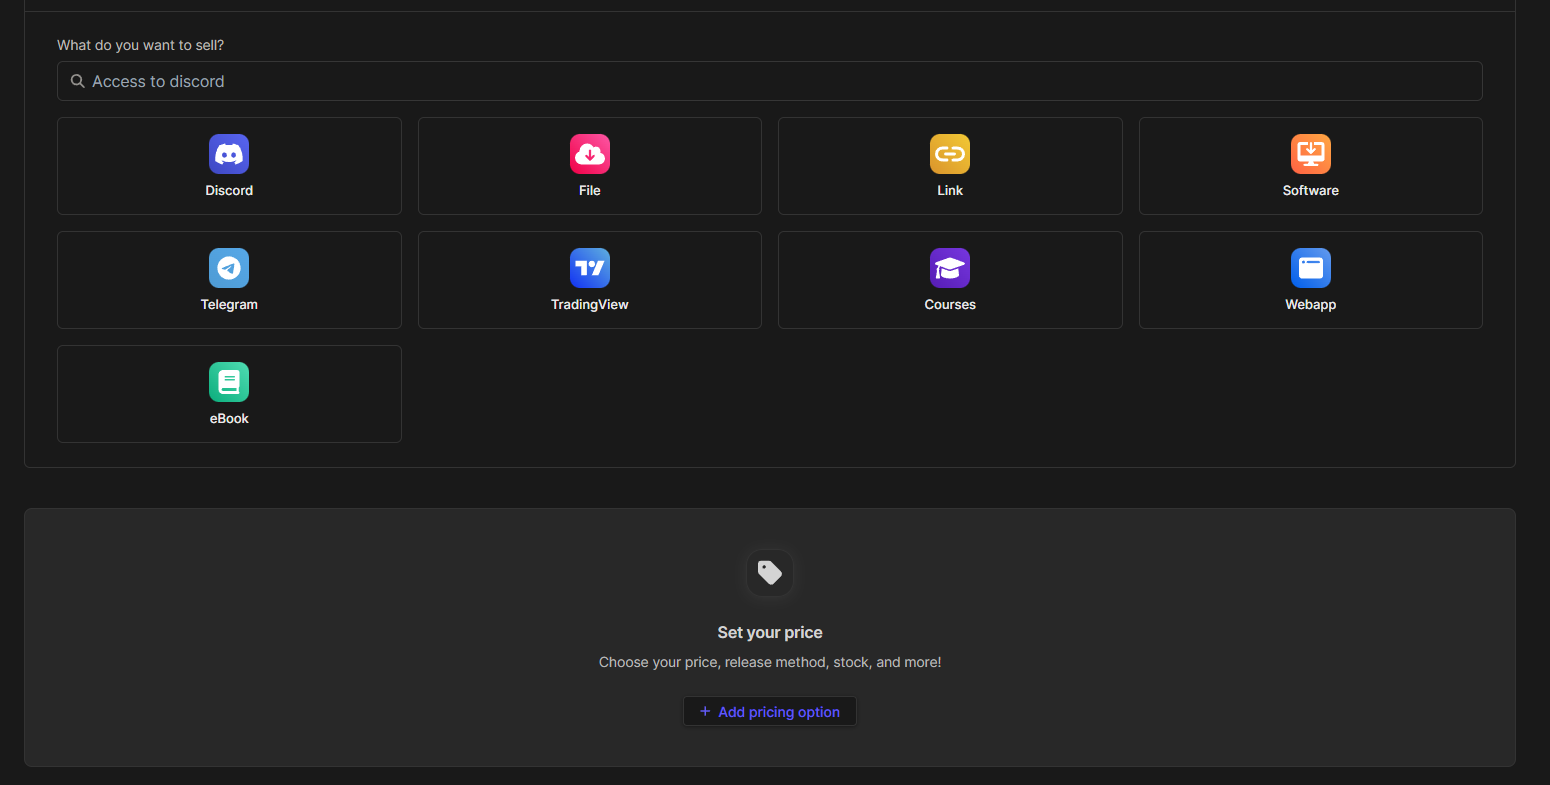The width and height of the screenshot is (1550, 785).
Task: Focus the 'Access to discord' search field
Action: click(770, 81)
